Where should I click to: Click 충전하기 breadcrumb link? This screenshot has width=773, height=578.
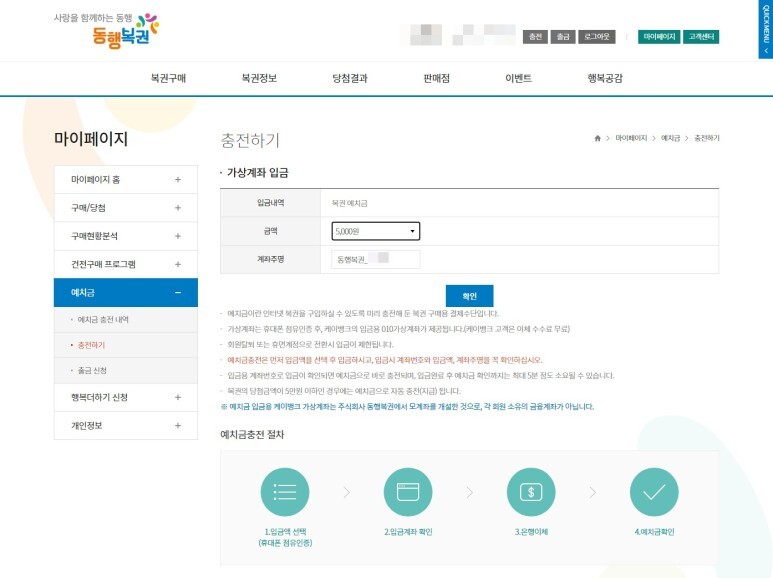pos(707,138)
